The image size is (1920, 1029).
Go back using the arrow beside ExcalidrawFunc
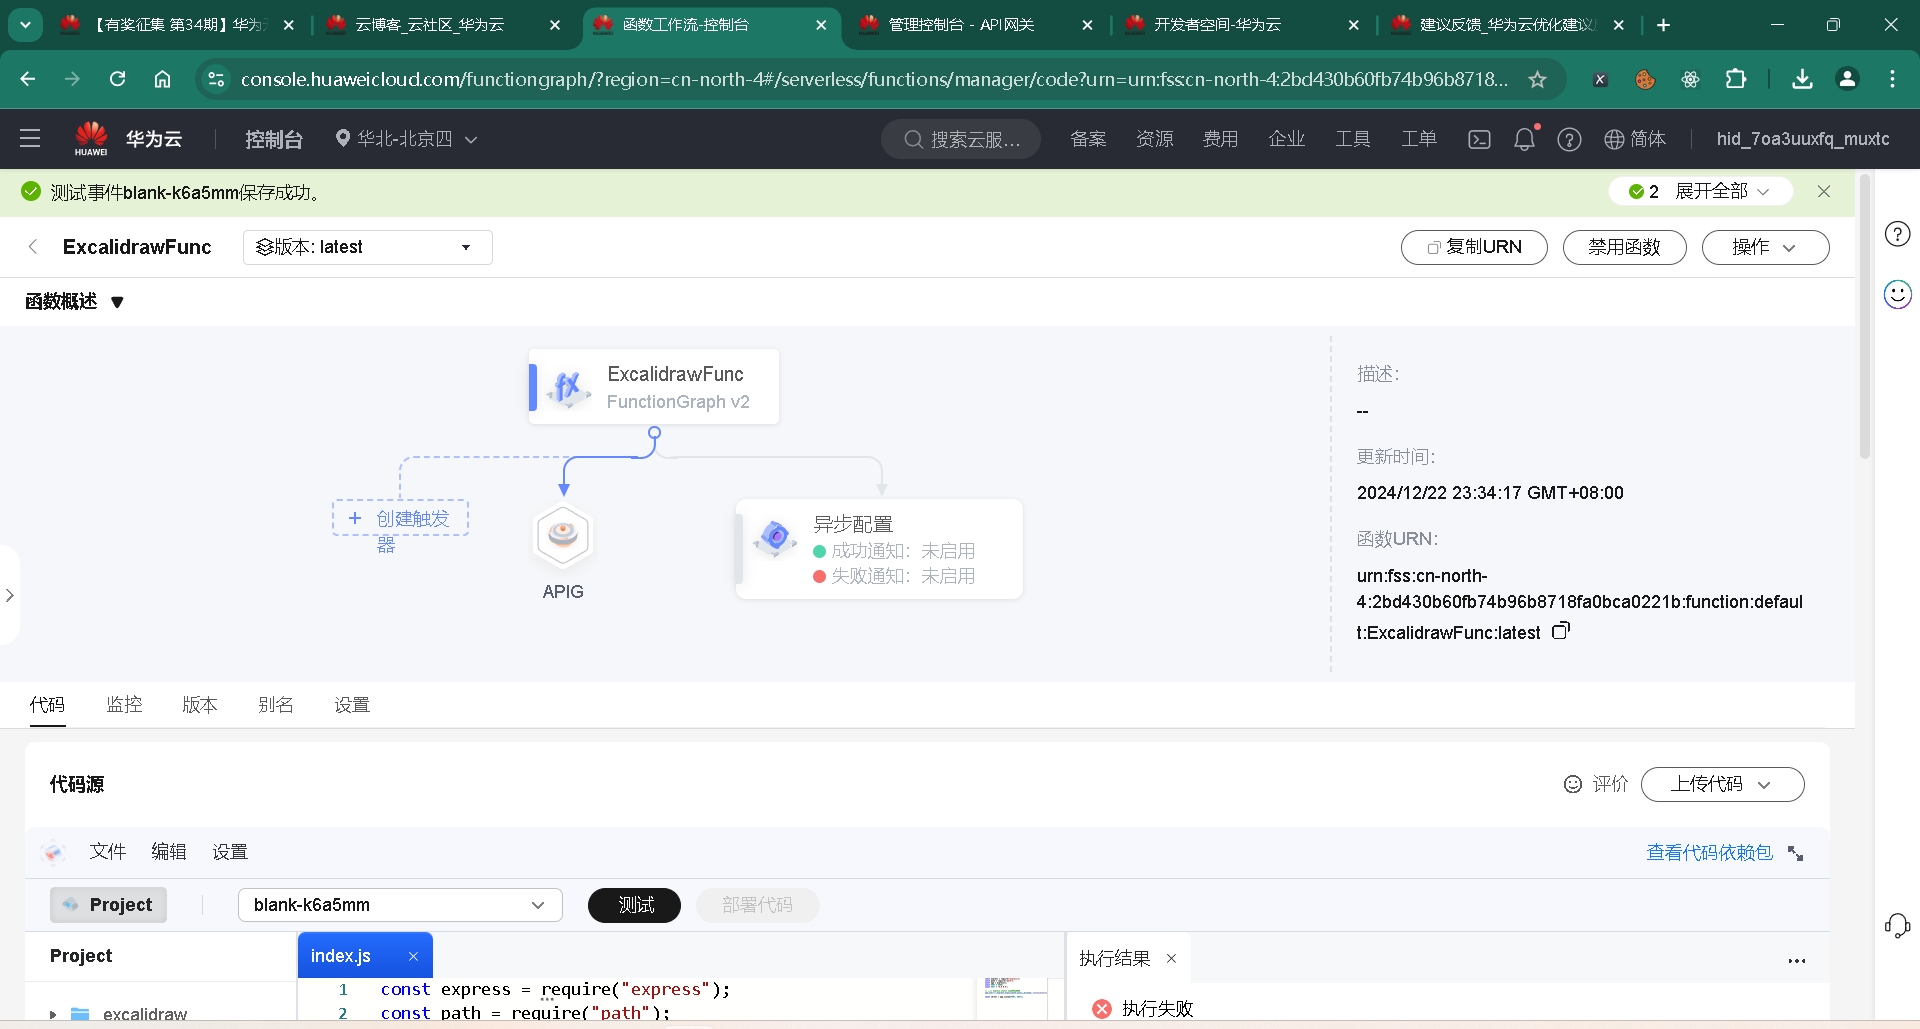click(33, 247)
